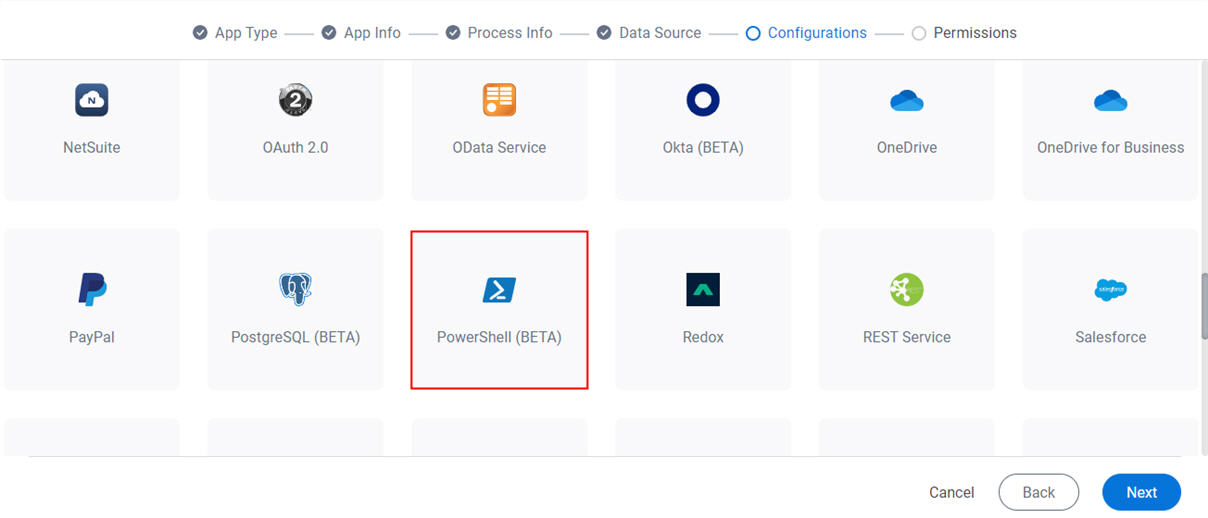Select the OneDrive for Business icon
Screen dimensions: 1208x518
1111,100
